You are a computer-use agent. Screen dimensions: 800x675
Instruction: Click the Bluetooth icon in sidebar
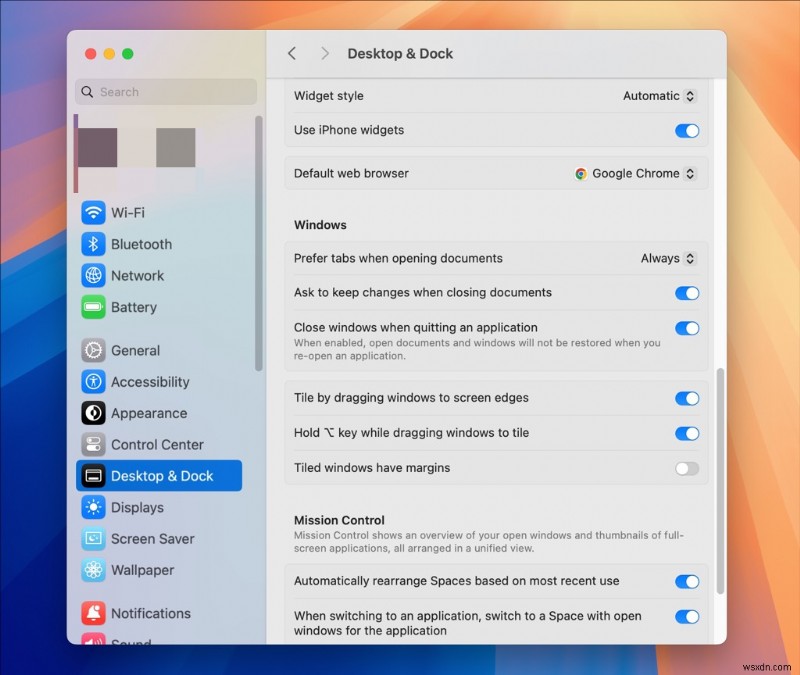pos(93,244)
